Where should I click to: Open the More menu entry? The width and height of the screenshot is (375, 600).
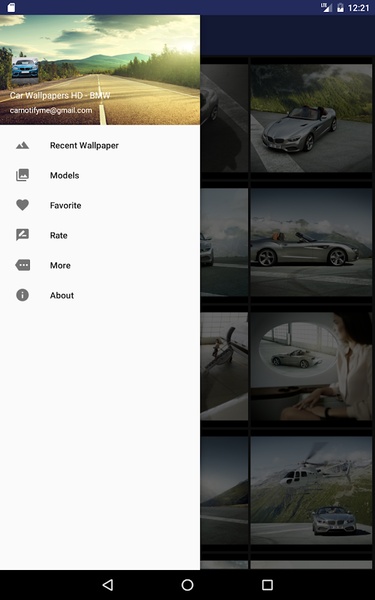pyautogui.click(x=100, y=265)
